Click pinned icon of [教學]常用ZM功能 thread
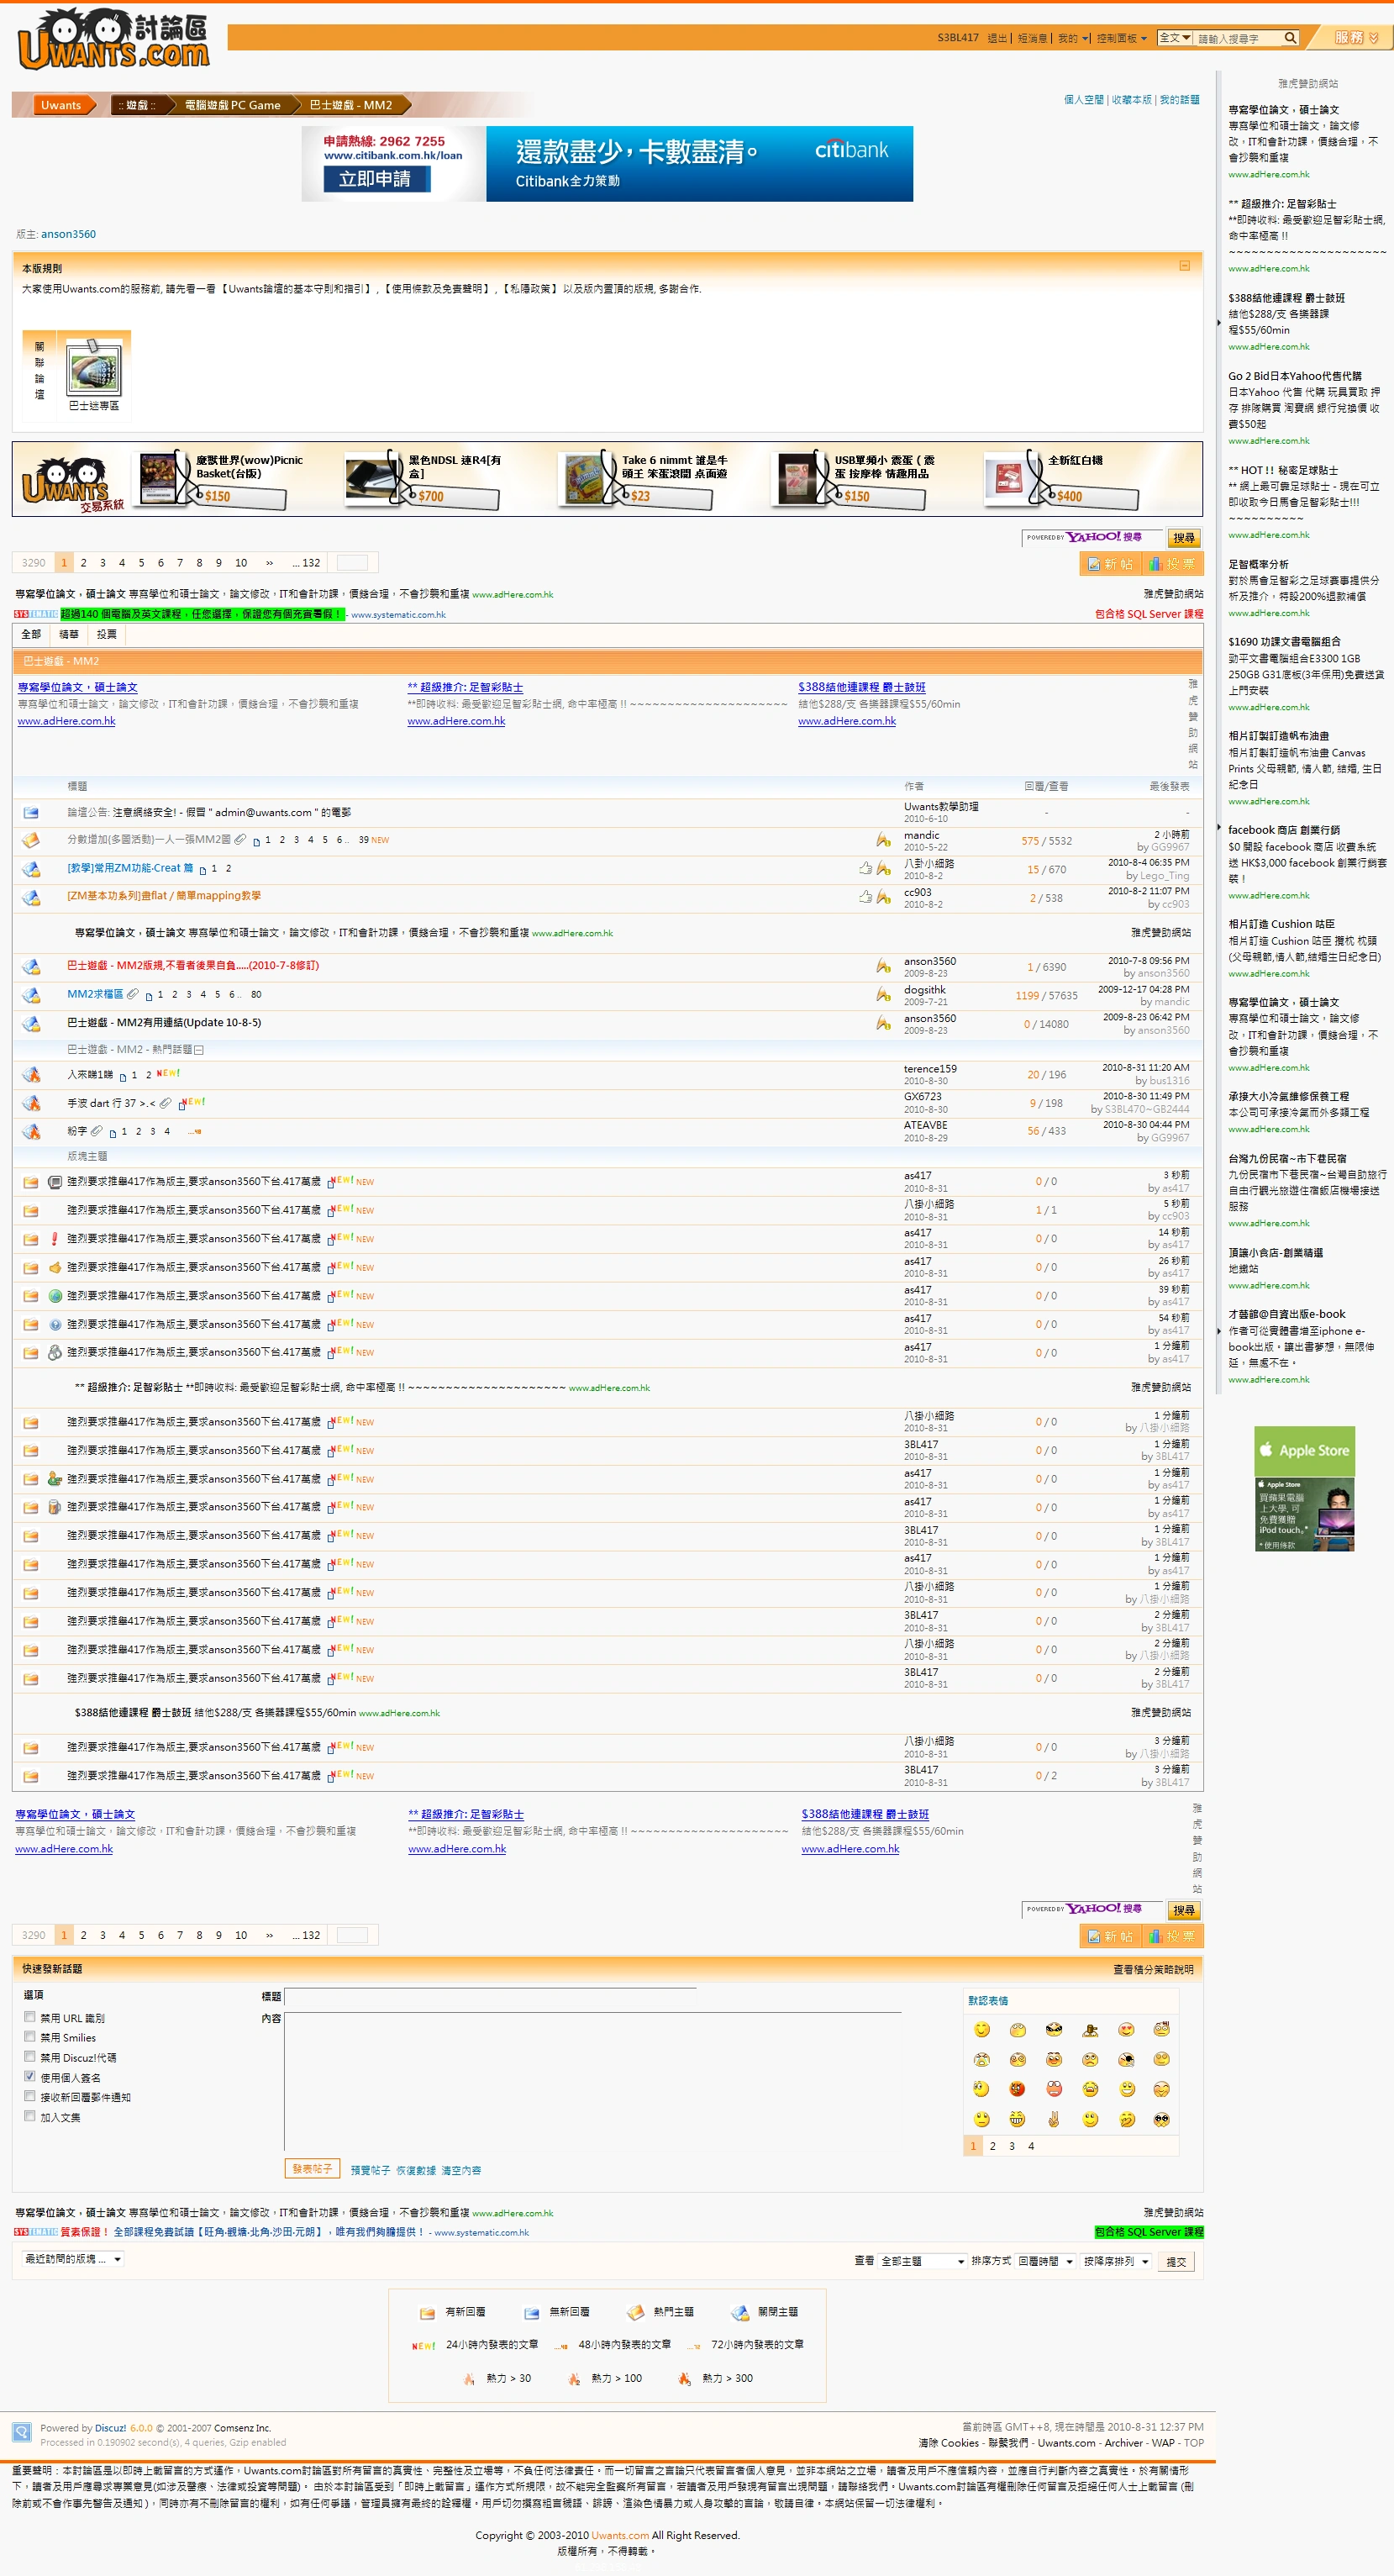Screen dimensions: 1394x2576 (31, 869)
